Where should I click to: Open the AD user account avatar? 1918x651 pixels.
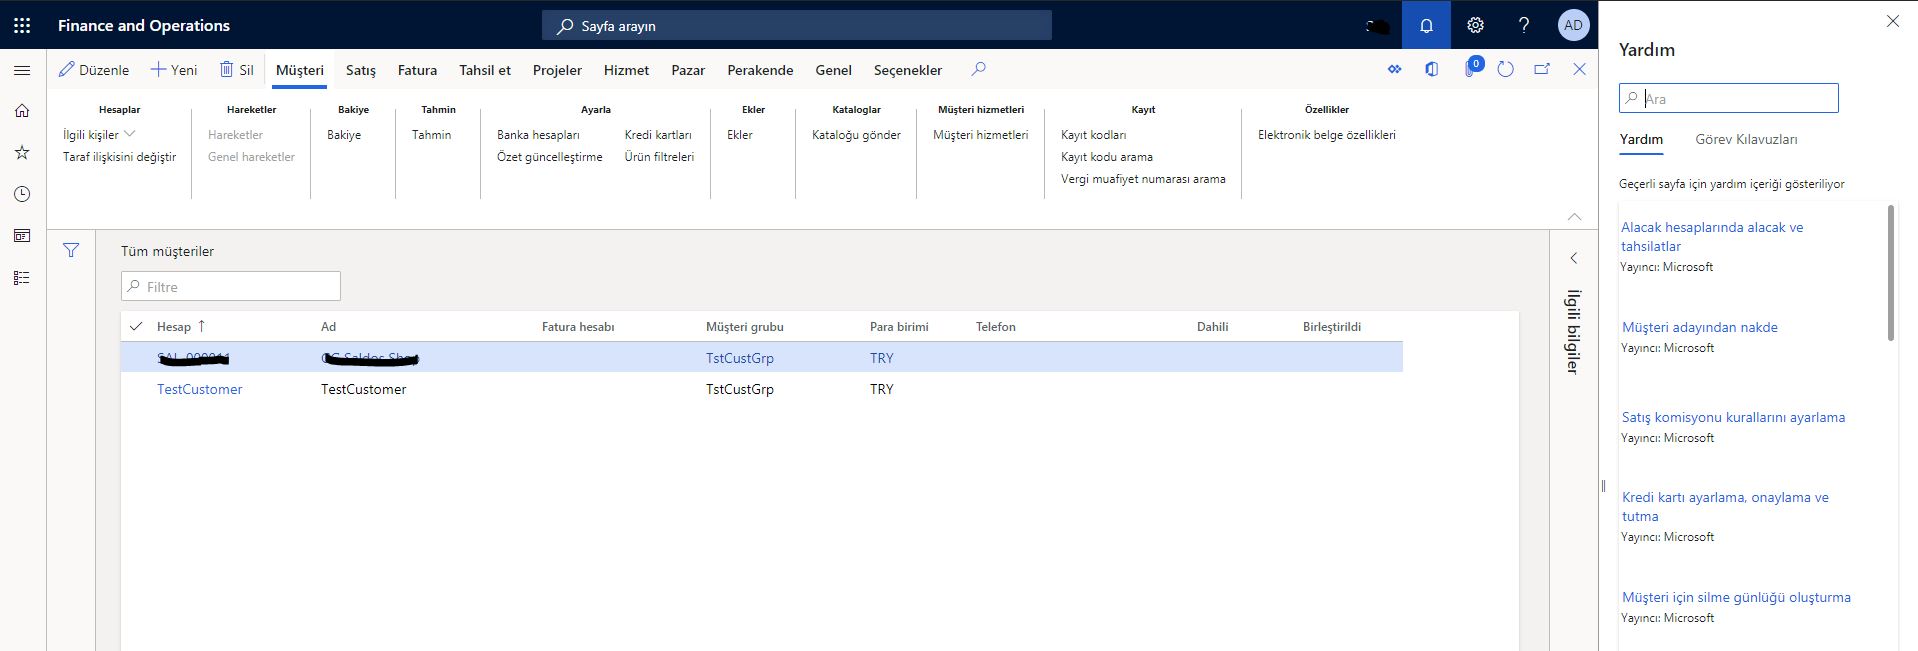pyautogui.click(x=1573, y=25)
